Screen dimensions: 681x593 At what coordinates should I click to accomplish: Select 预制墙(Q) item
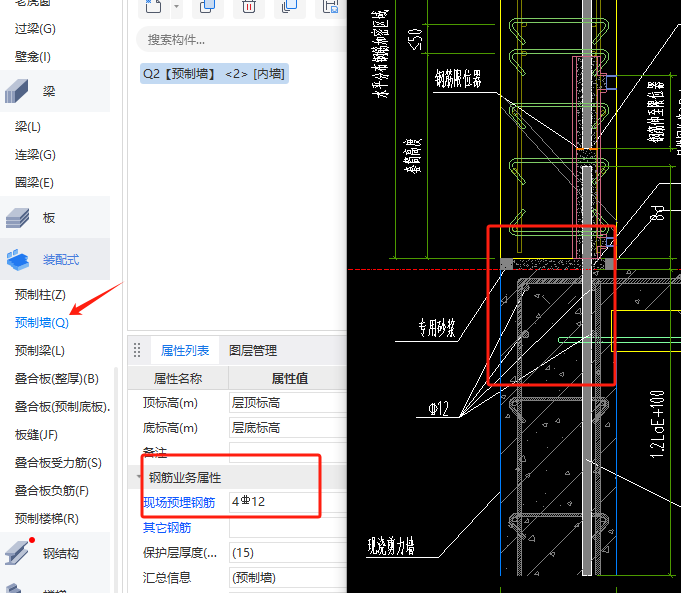(42, 322)
